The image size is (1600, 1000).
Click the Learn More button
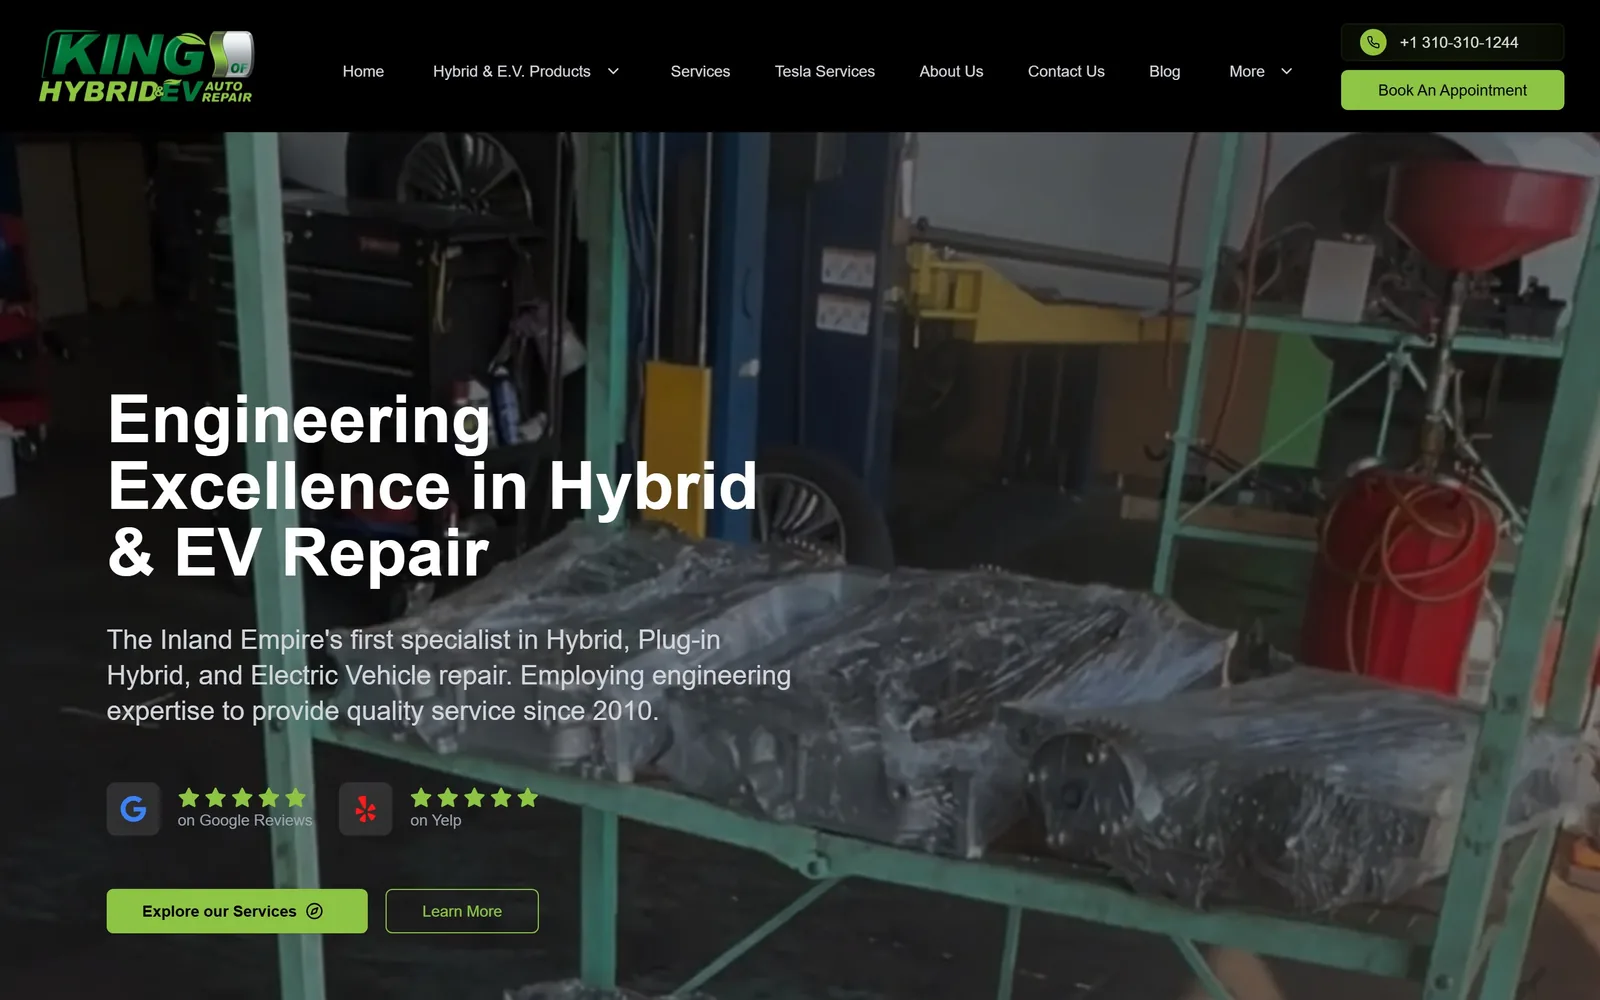(x=462, y=911)
